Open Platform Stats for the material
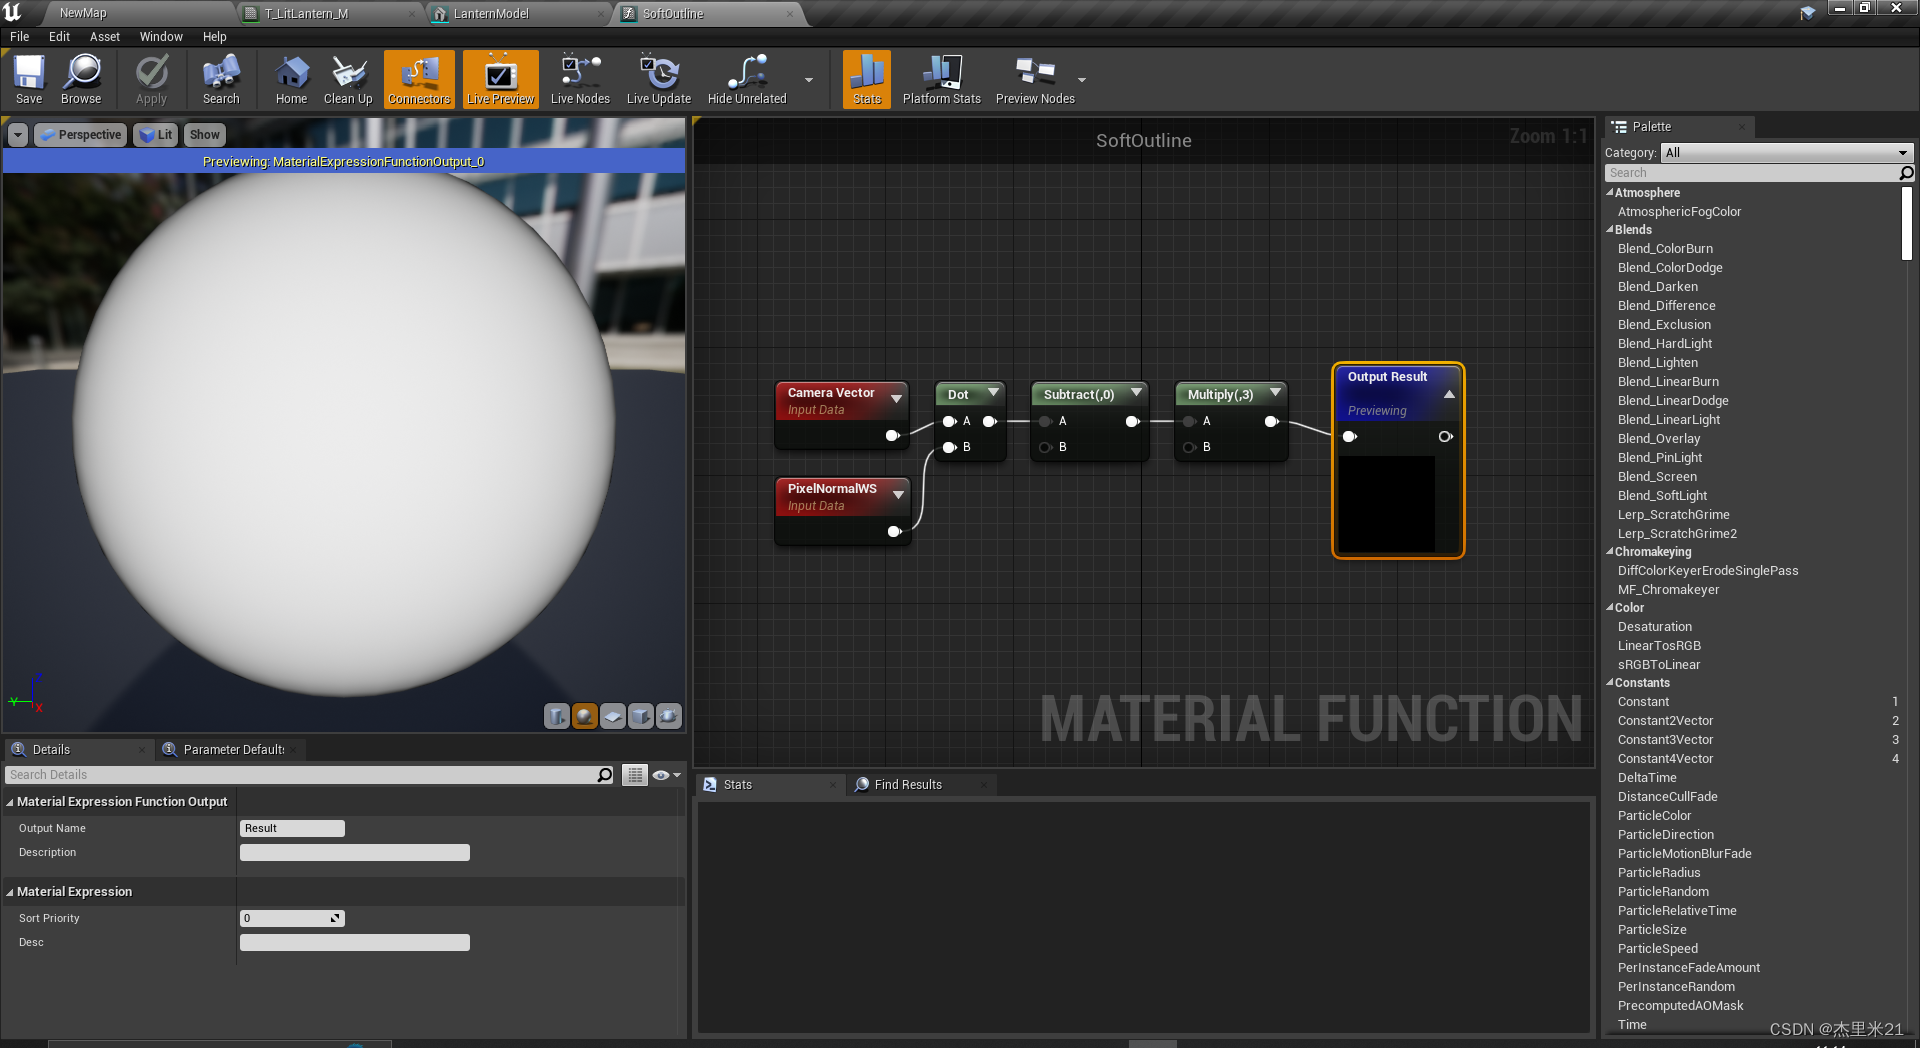 pyautogui.click(x=941, y=79)
